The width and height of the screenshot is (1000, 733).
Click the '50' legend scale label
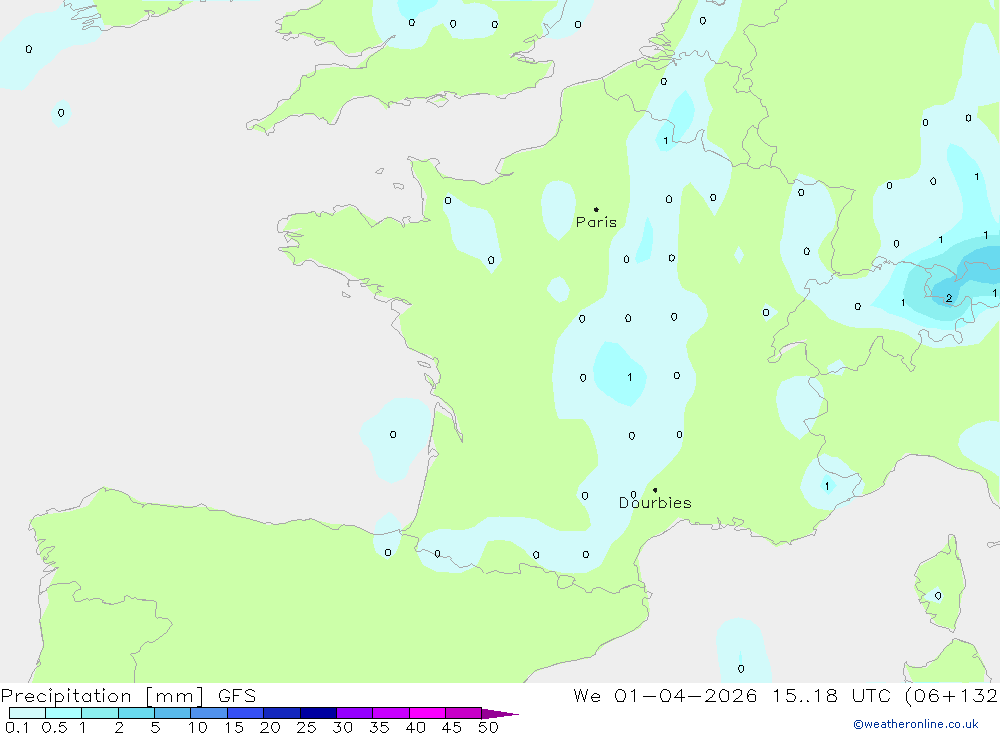coord(488,727)
